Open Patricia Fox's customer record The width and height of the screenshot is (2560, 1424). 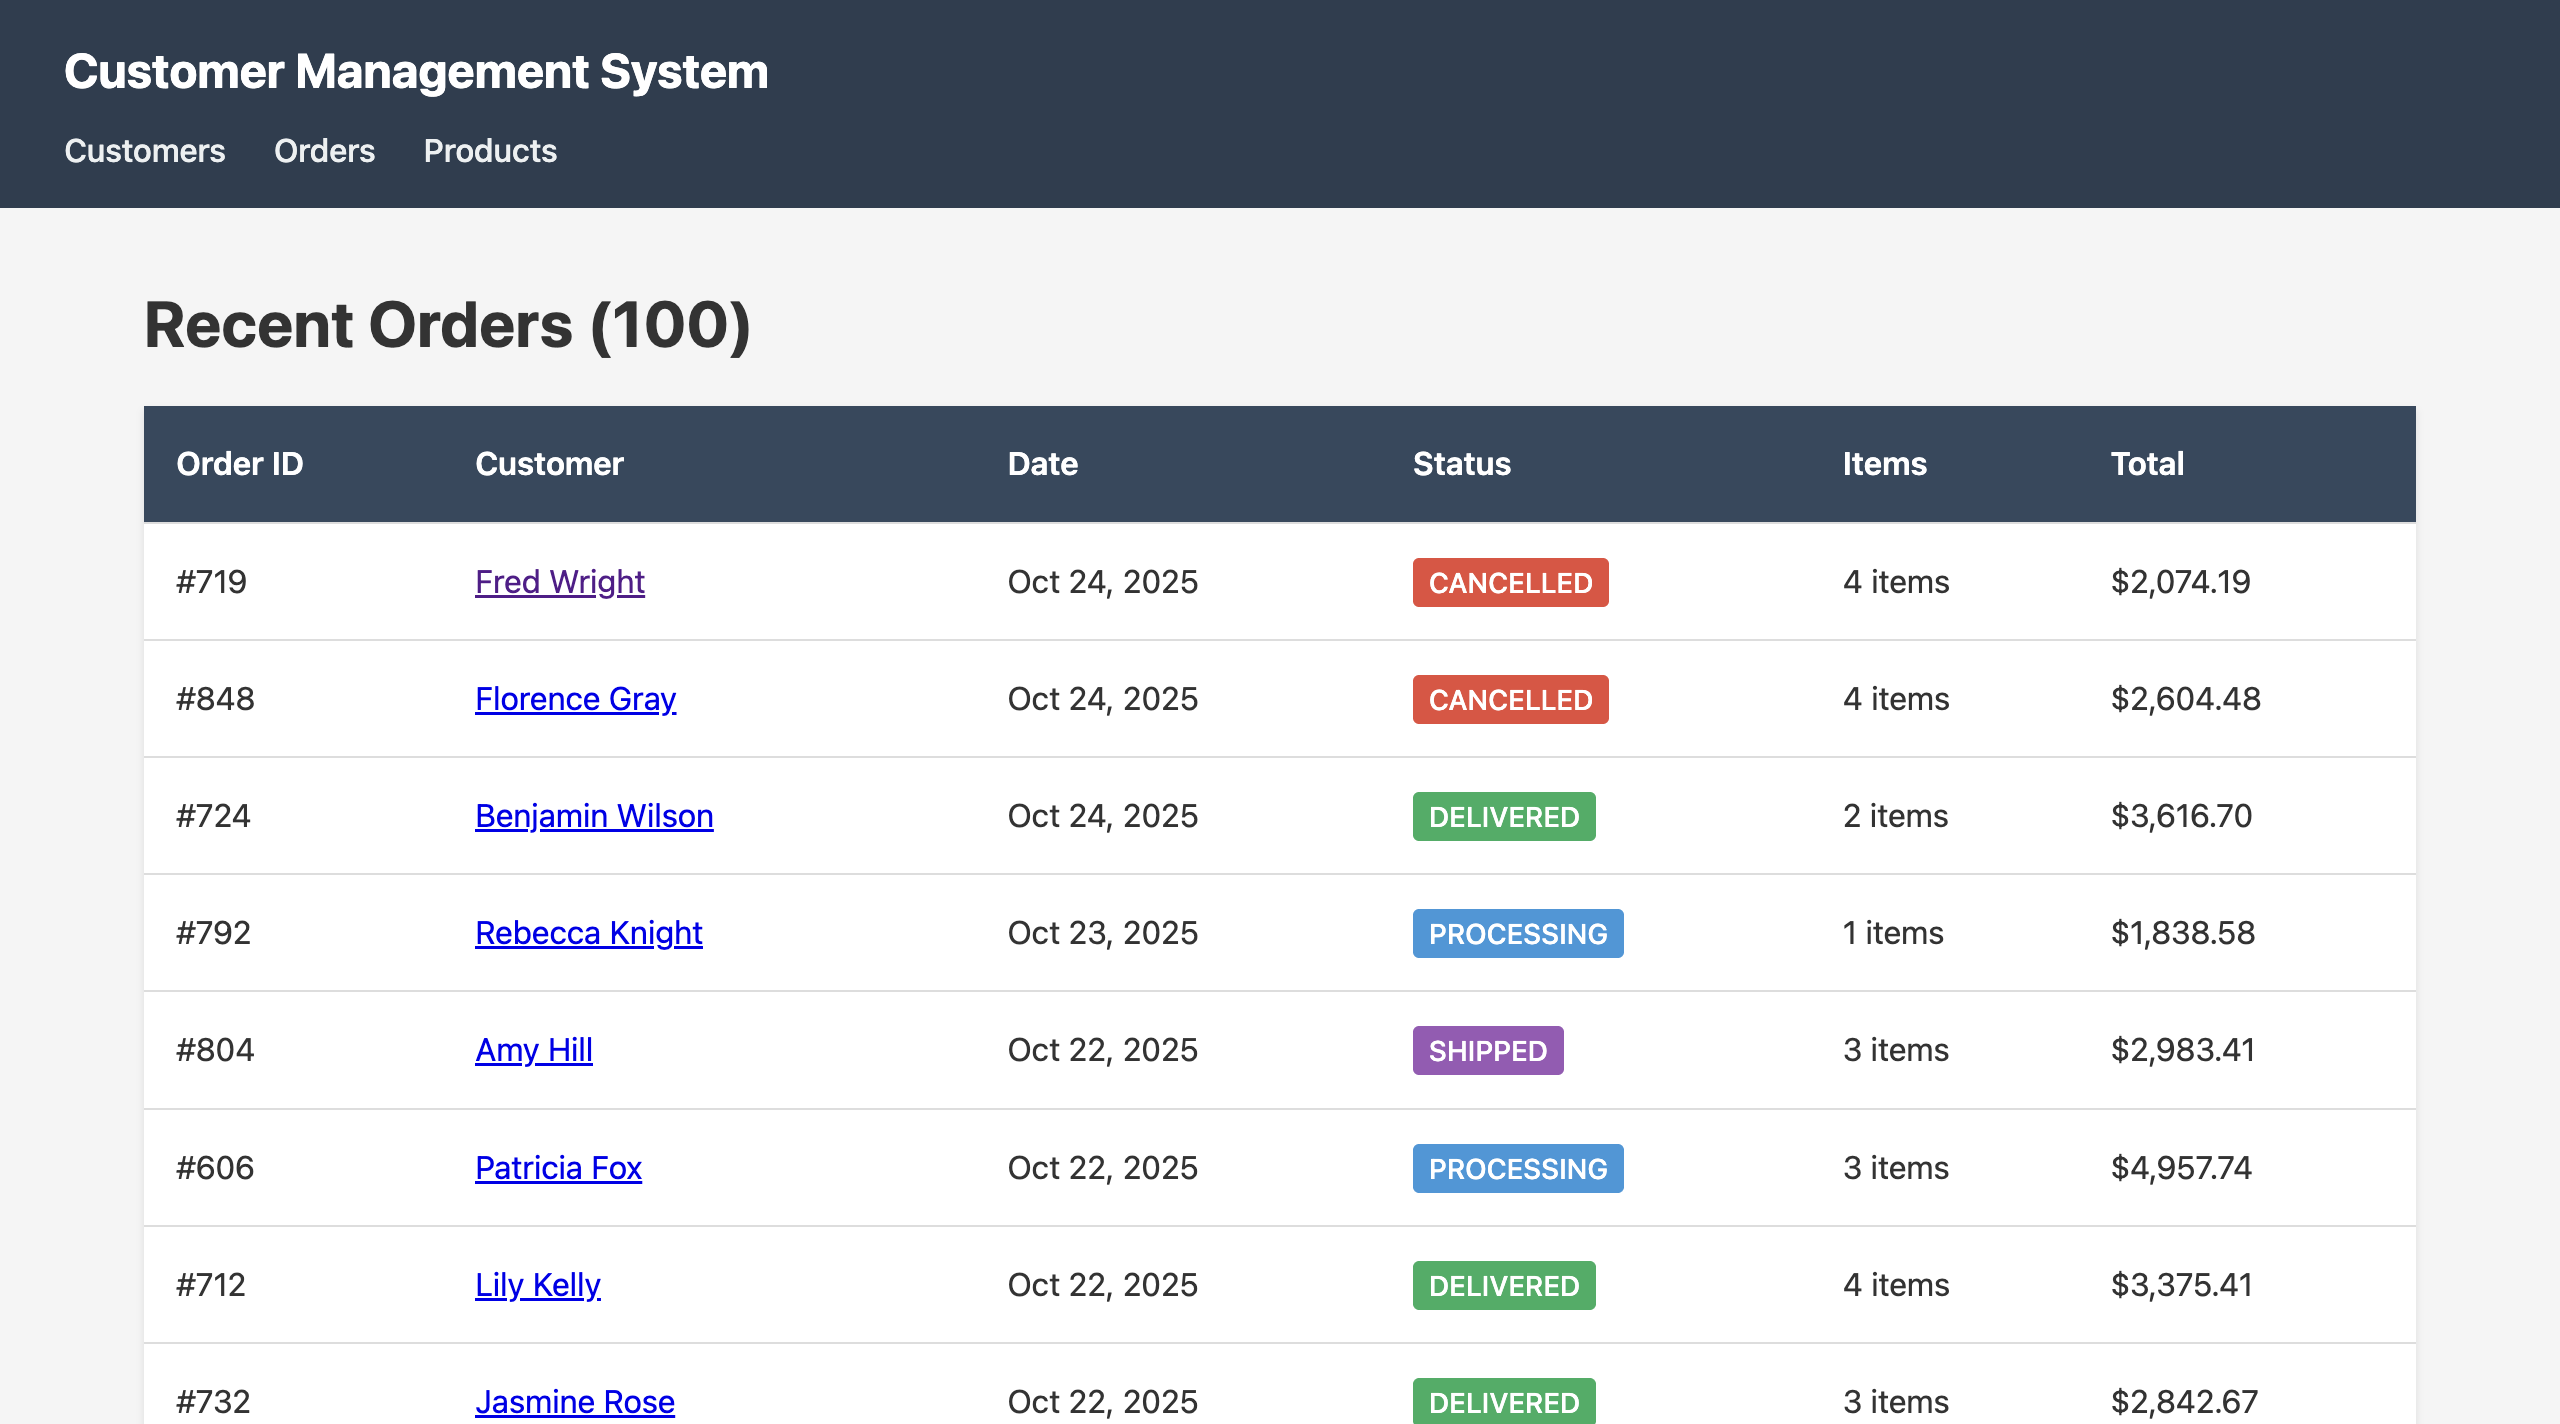[558, 1167]
